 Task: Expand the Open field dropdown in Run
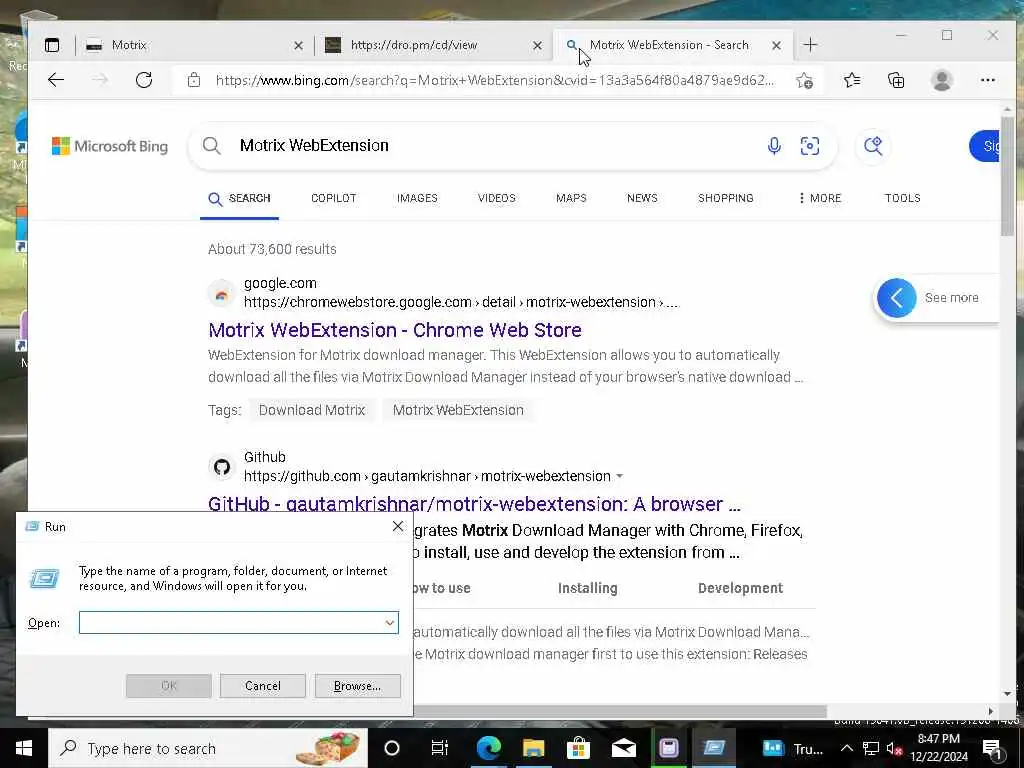pyautogui.click(x=390, y=623)
